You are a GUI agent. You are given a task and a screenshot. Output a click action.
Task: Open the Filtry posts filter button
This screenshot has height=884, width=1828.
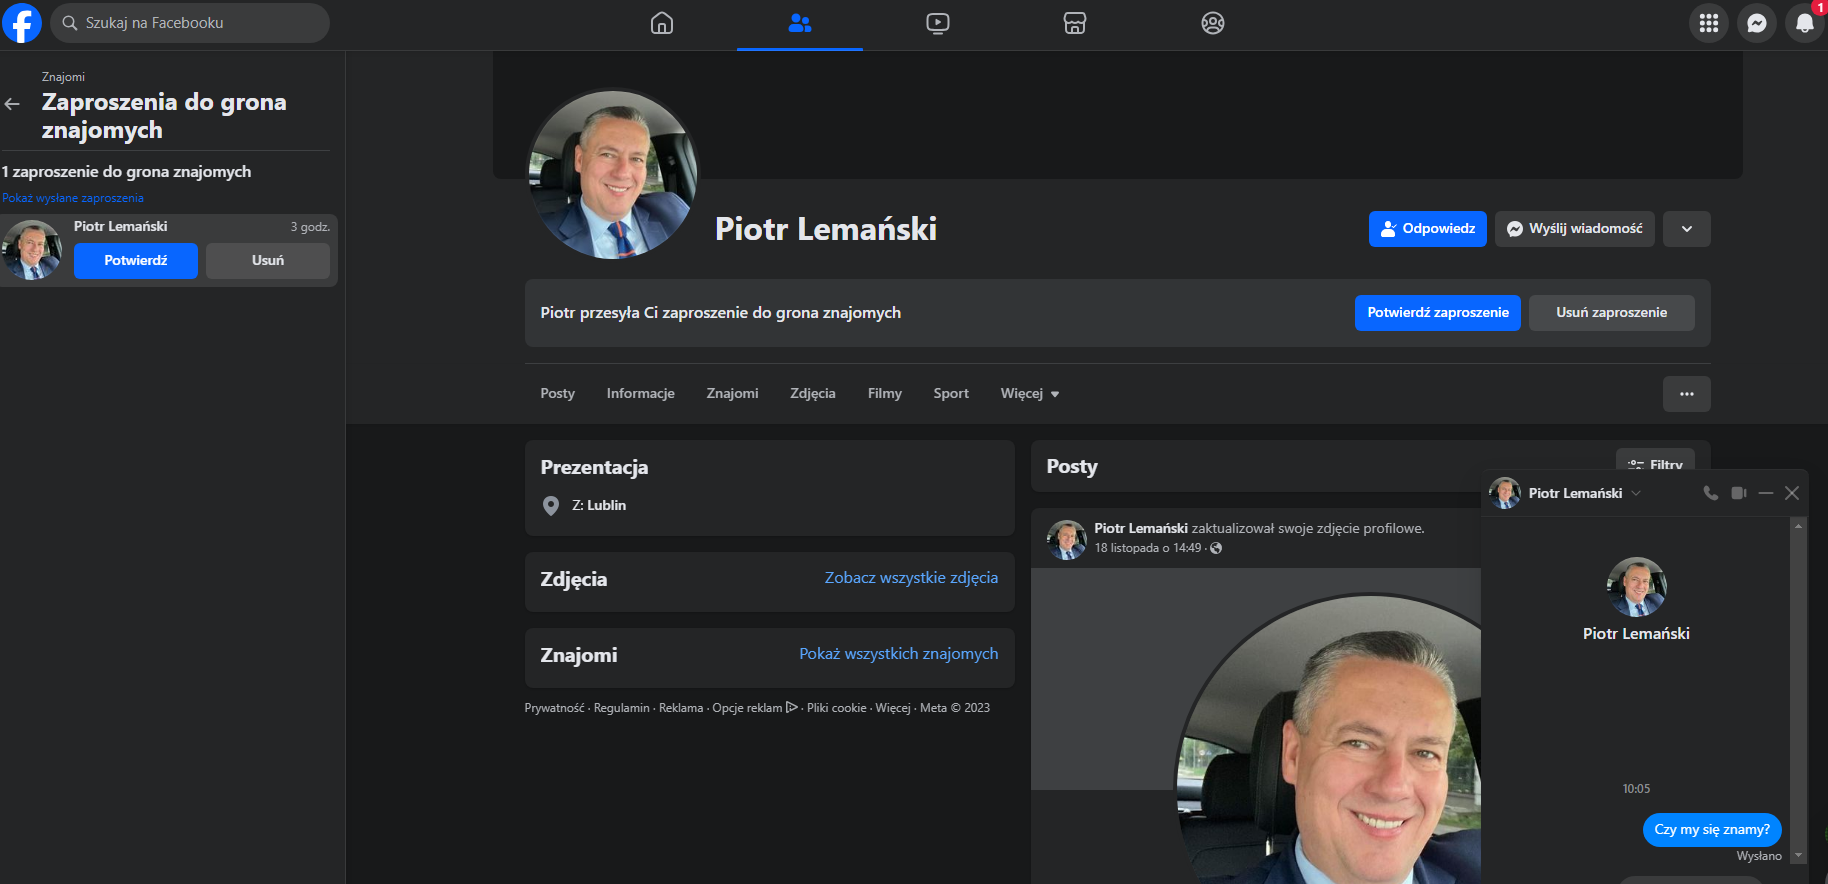click(1656, 464)
